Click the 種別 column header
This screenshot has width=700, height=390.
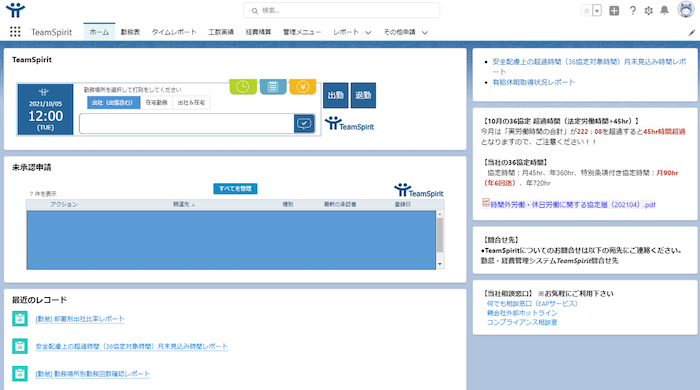pos(288,204)
